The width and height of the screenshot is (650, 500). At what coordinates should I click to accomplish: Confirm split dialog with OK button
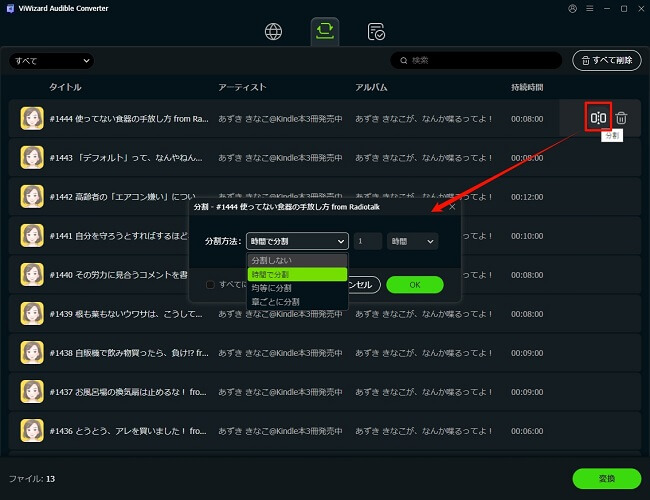415,285
